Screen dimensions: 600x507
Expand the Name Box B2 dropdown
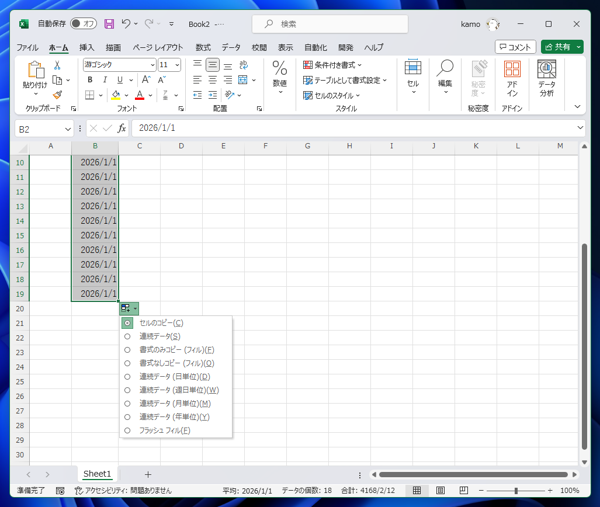pos(68,129)
